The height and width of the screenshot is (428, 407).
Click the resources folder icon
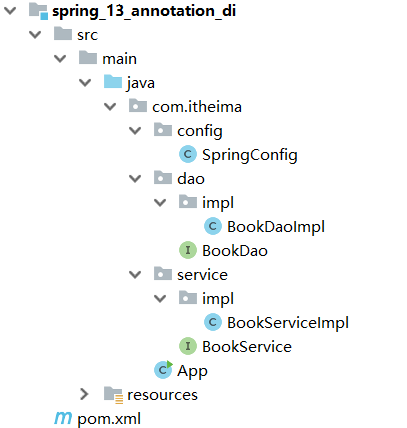click(x=113, y=395)
